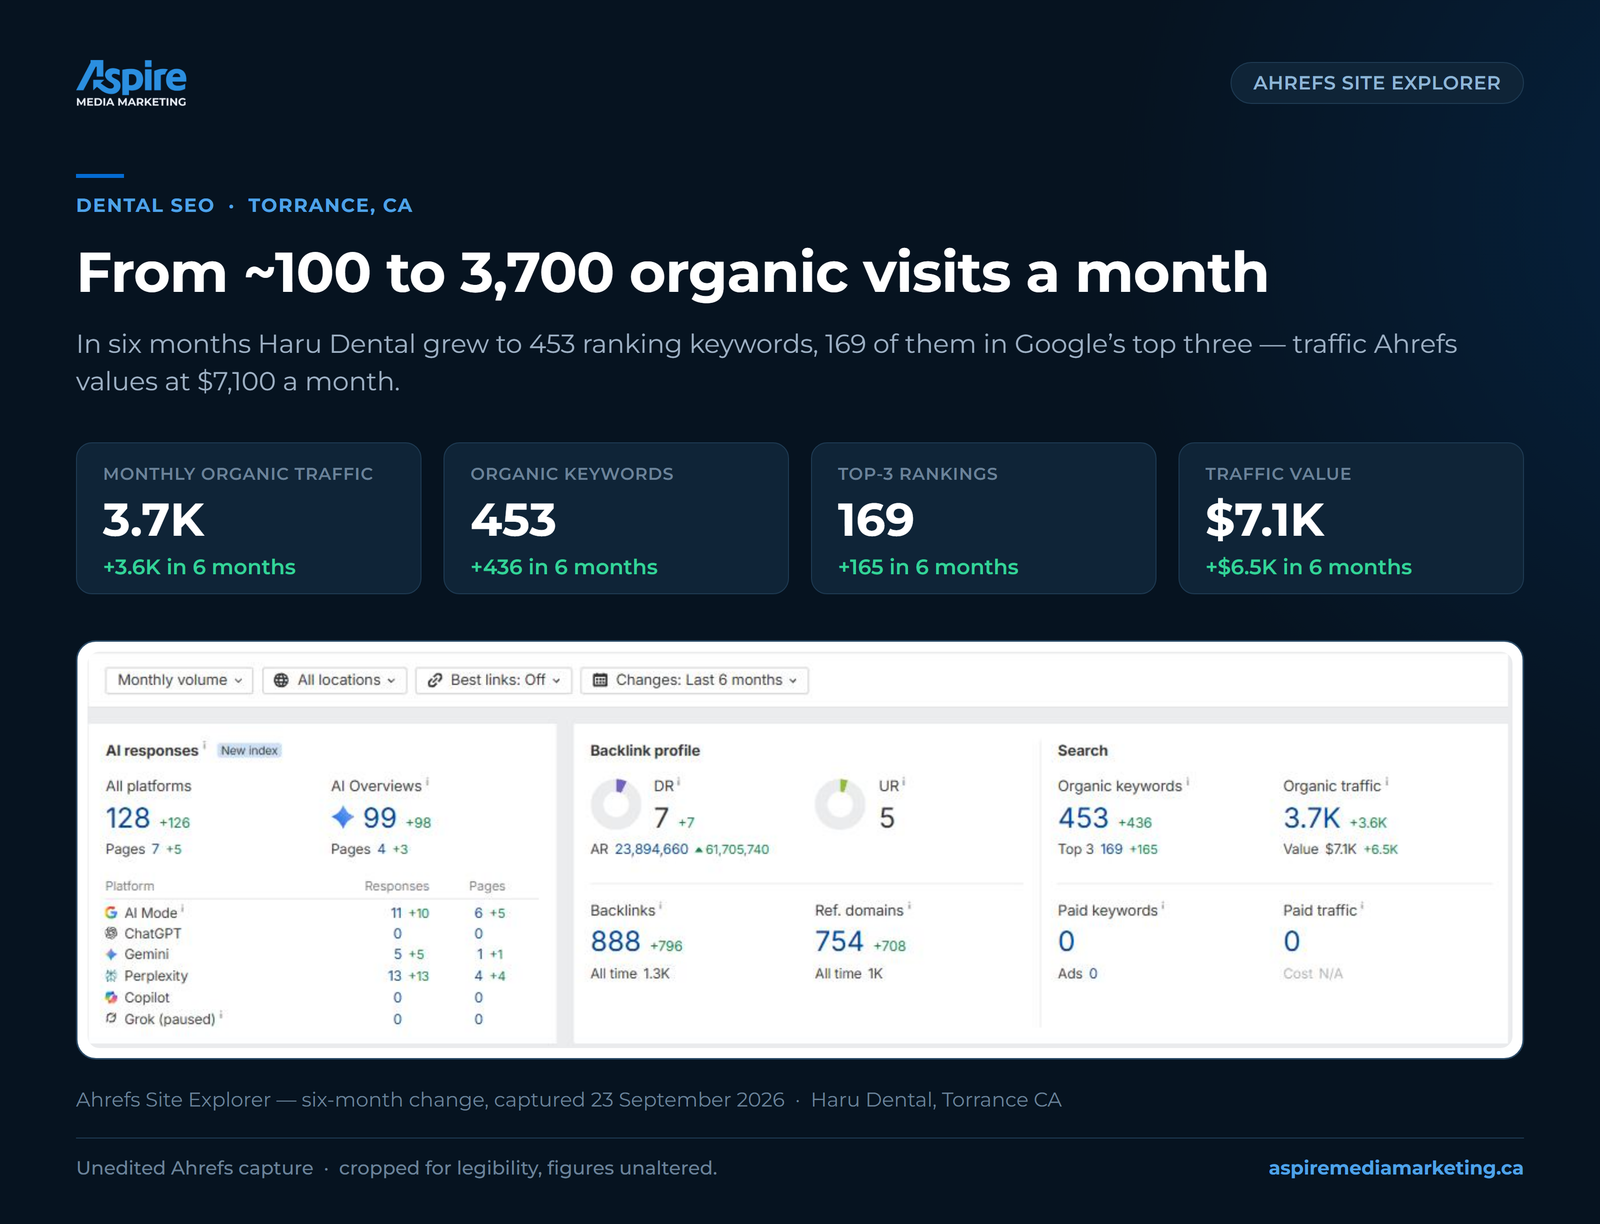The width and height of the screenshot is (1600, 1224).
Task: Click the 'Cost N/A' text
Action: tap(1313, 974)
